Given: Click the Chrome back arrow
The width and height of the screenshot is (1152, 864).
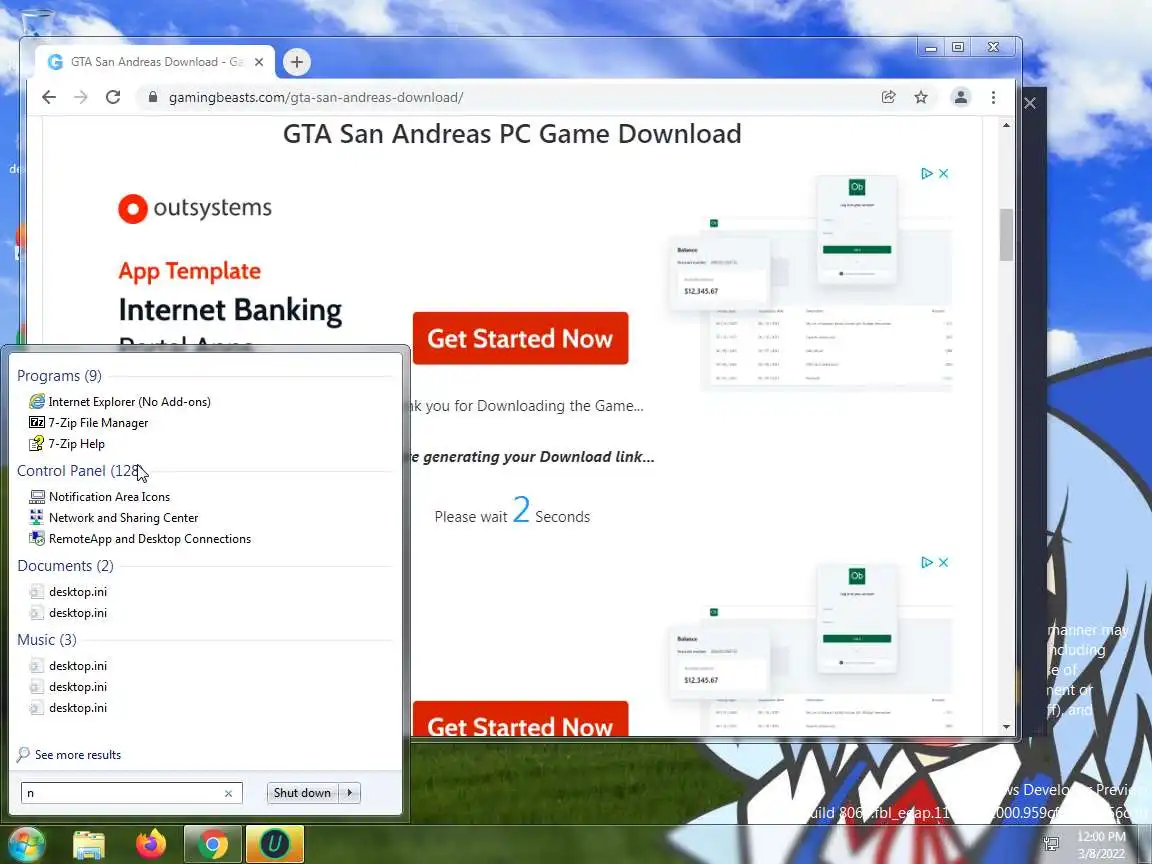Looking at the screenshot, I should tap(48, 97).
